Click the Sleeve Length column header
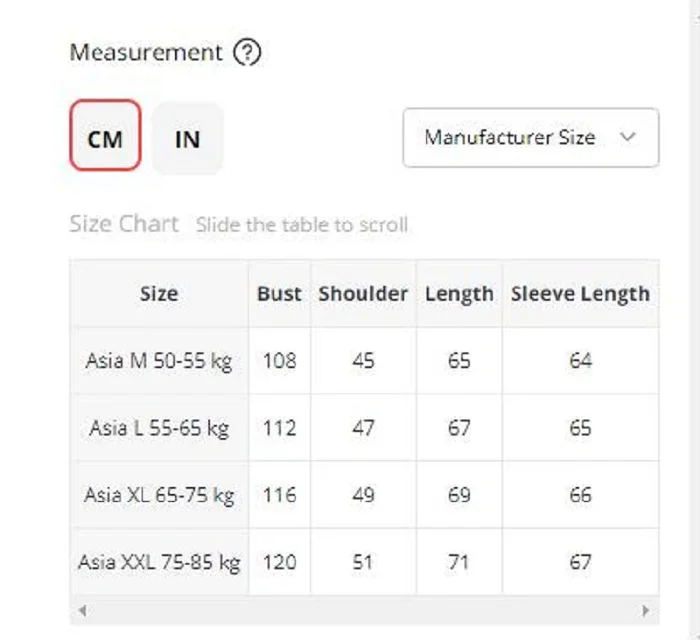Screen dimensions: 700x640 [580, 293]
